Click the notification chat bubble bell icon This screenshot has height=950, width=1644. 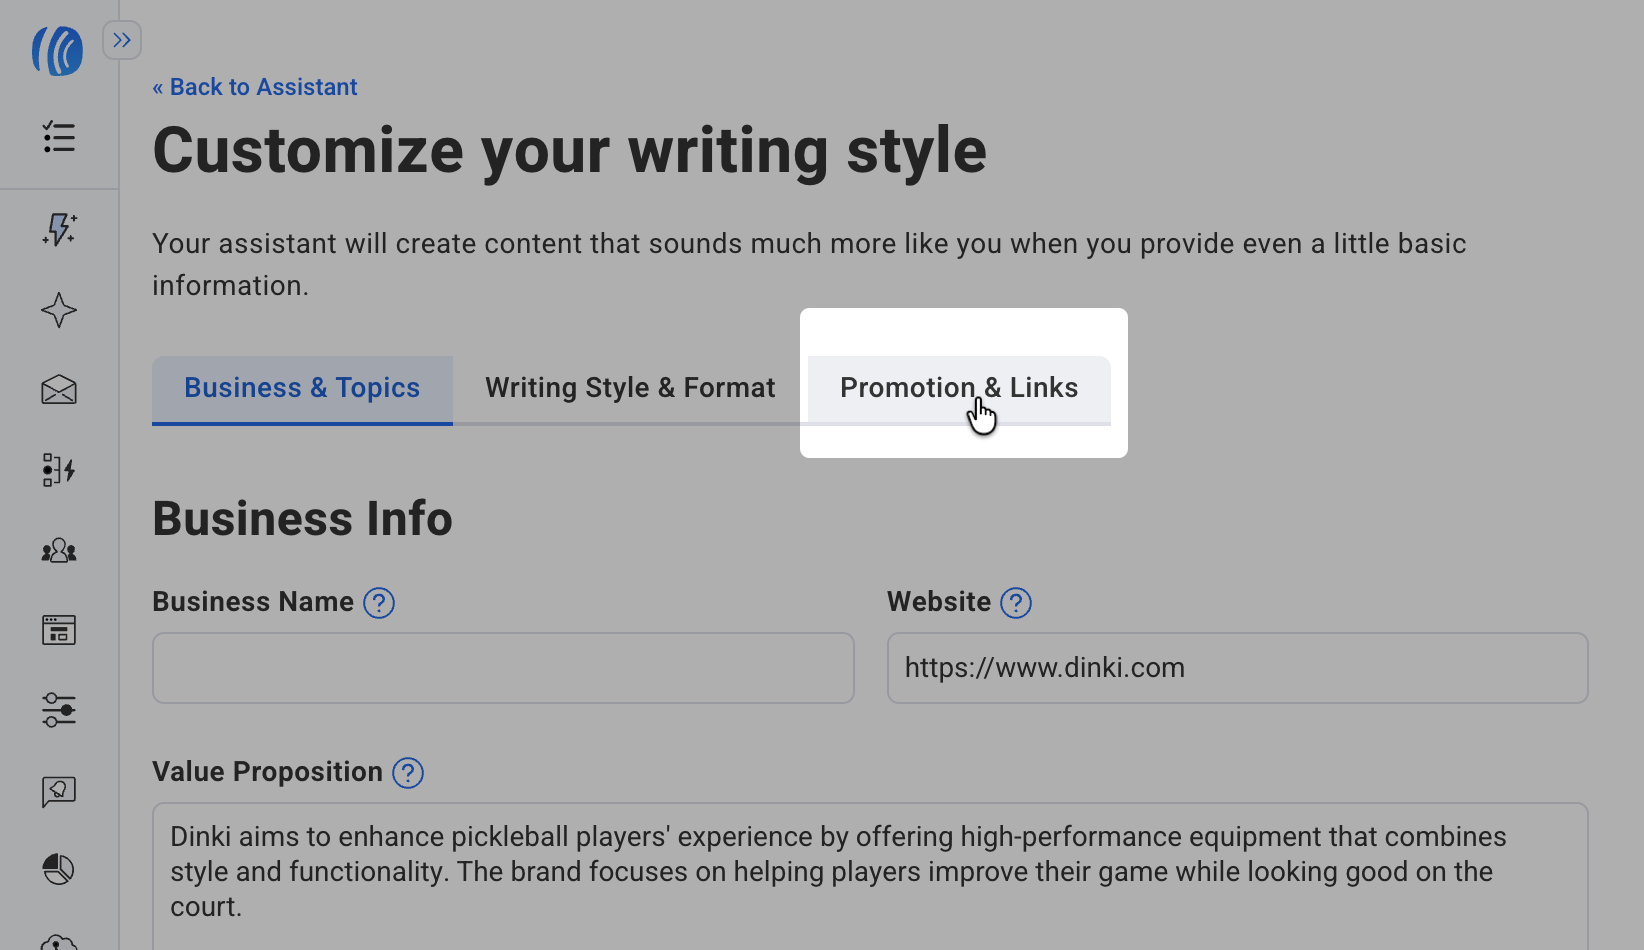59,791
